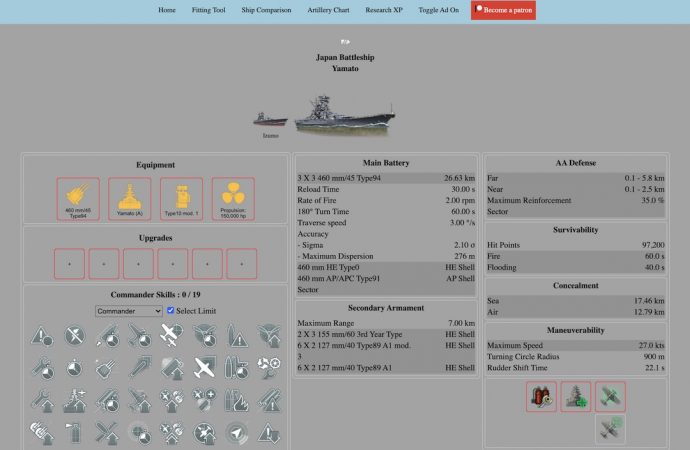This screenshot has width=690, height=450.
Task: Select the wrench with timer skill
Action: 42,368
